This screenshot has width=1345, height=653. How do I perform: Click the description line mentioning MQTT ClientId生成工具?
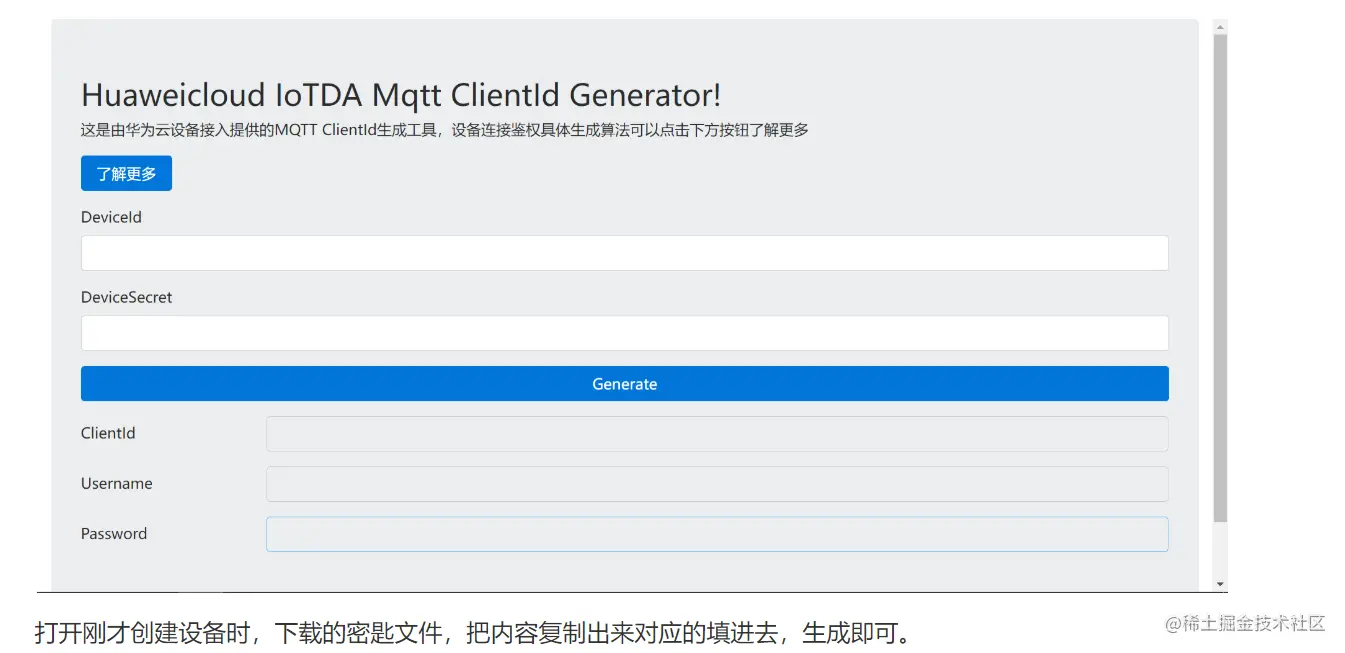445,130
